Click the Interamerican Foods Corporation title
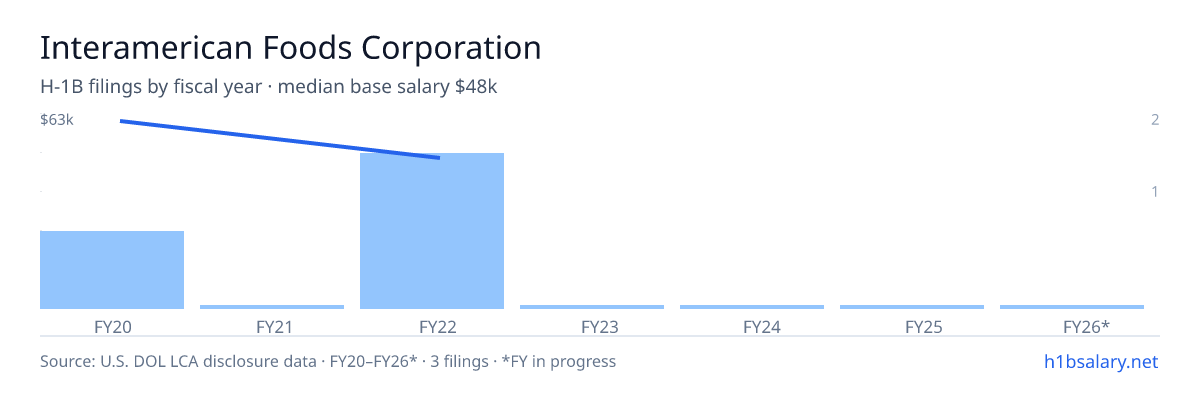1200x400 pixels. point(290,47)
